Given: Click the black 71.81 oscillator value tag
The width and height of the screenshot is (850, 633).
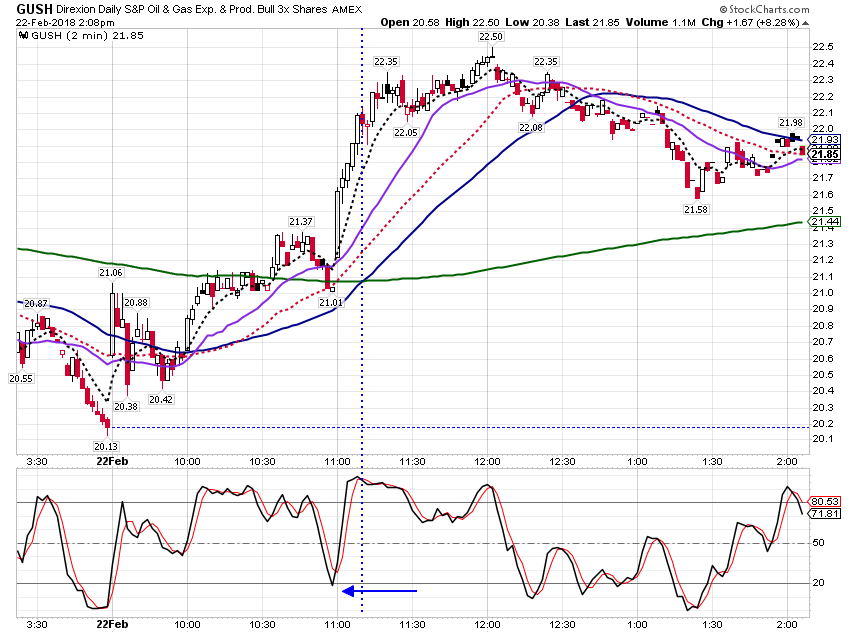Looking at the screenshot, I should [x=825, y=513].
